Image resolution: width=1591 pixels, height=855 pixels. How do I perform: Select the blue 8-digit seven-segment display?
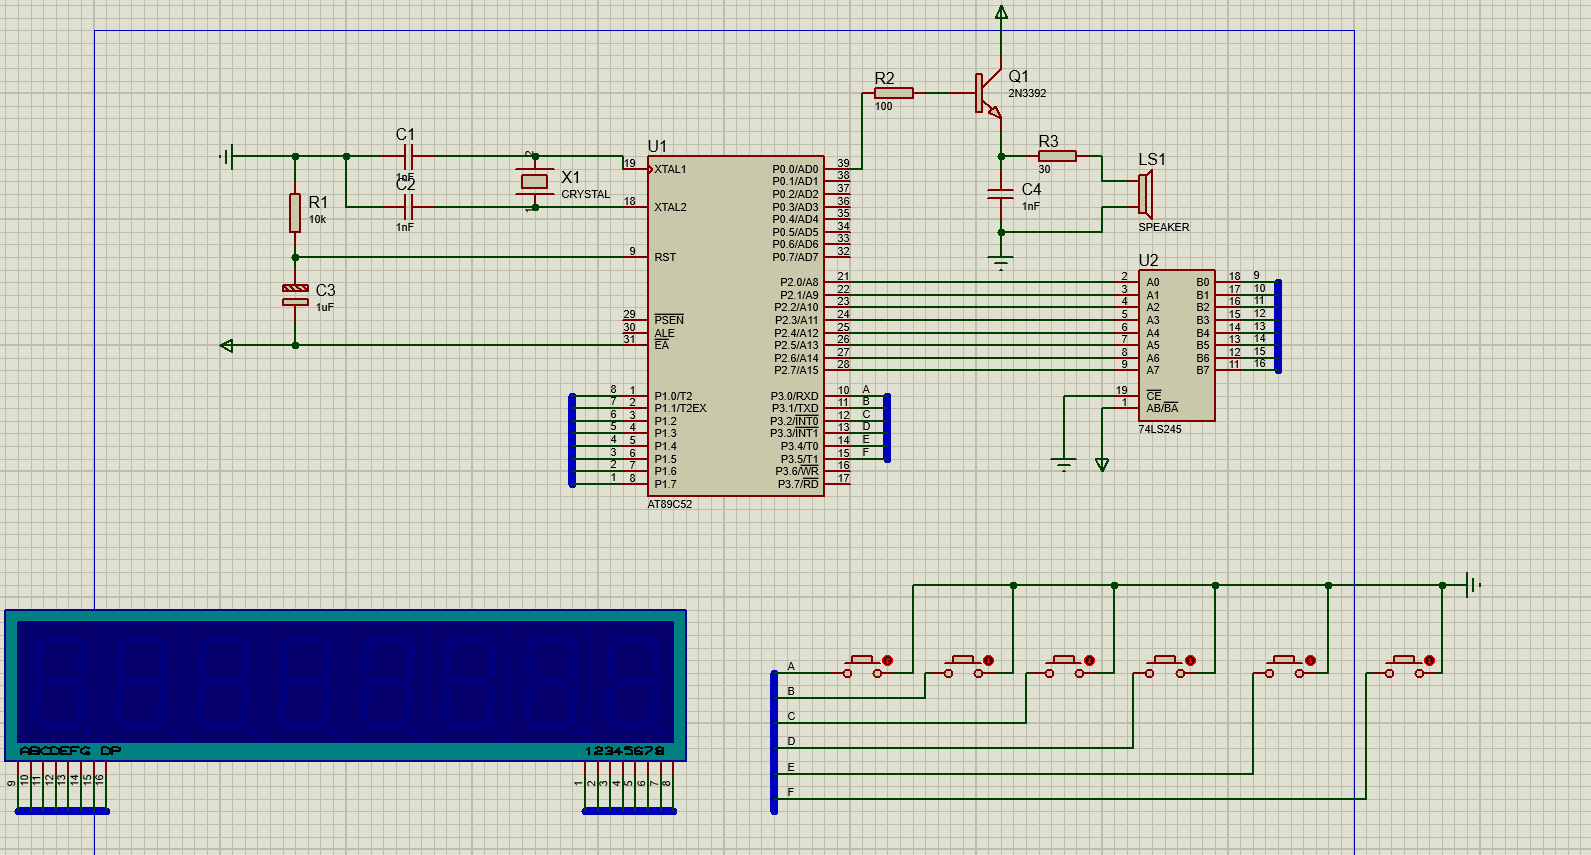point(346,685)
